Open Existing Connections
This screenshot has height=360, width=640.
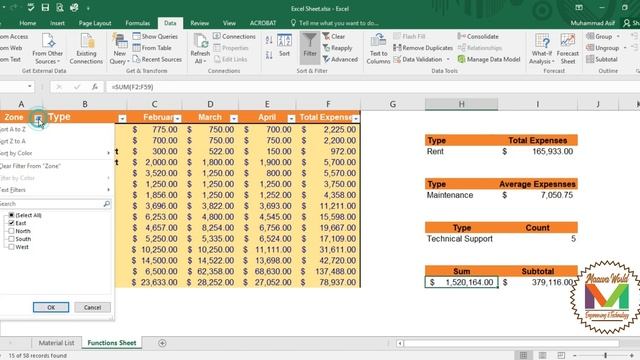pyautogui.click(x=86, y=49)
